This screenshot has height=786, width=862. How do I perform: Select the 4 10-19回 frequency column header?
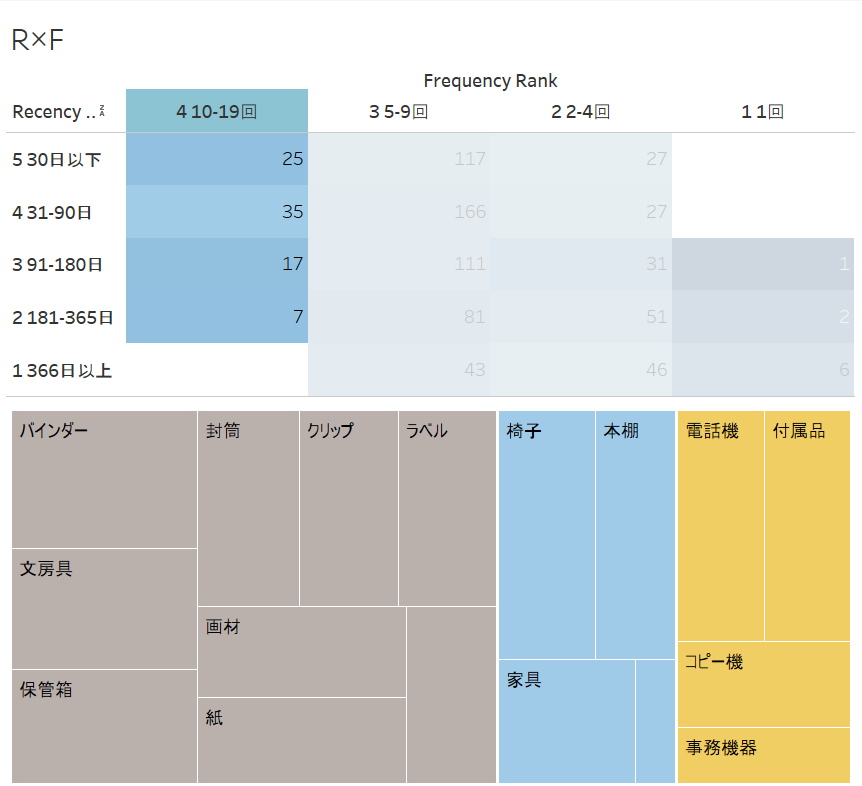tap(217, 110)
